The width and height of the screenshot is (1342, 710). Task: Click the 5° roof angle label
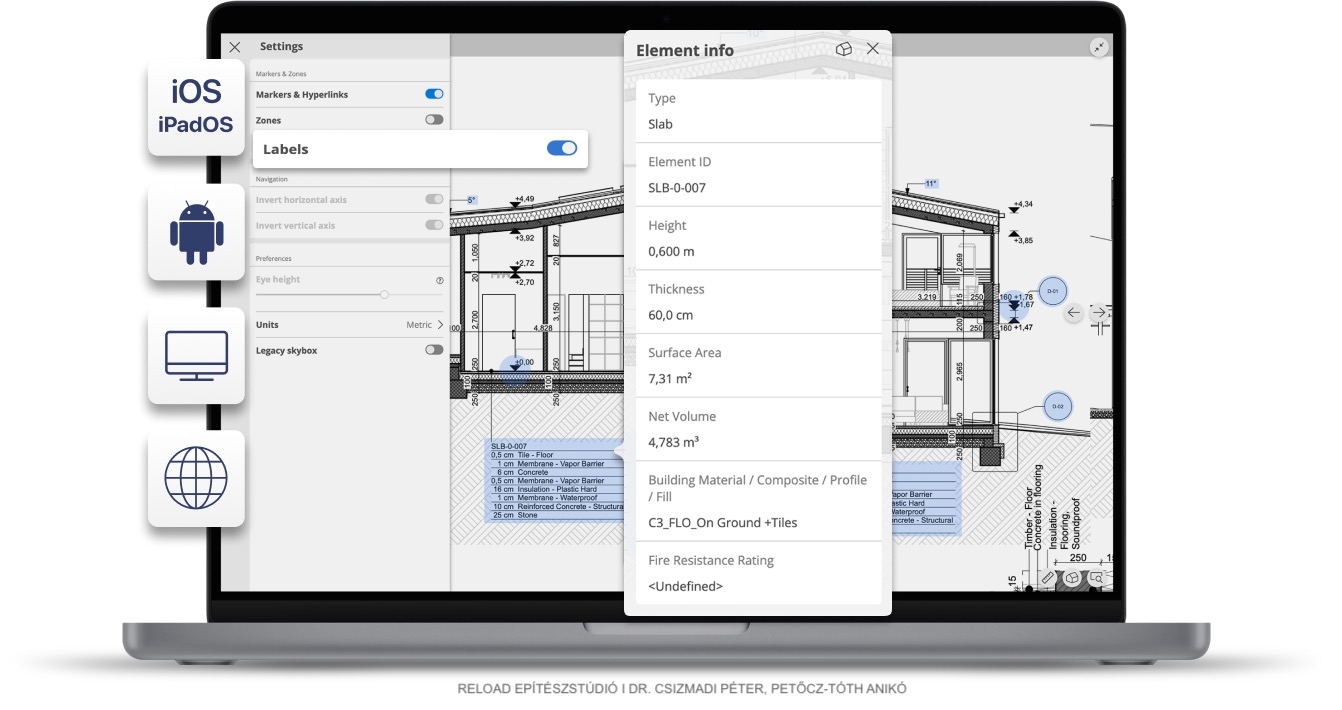[471, 200]
